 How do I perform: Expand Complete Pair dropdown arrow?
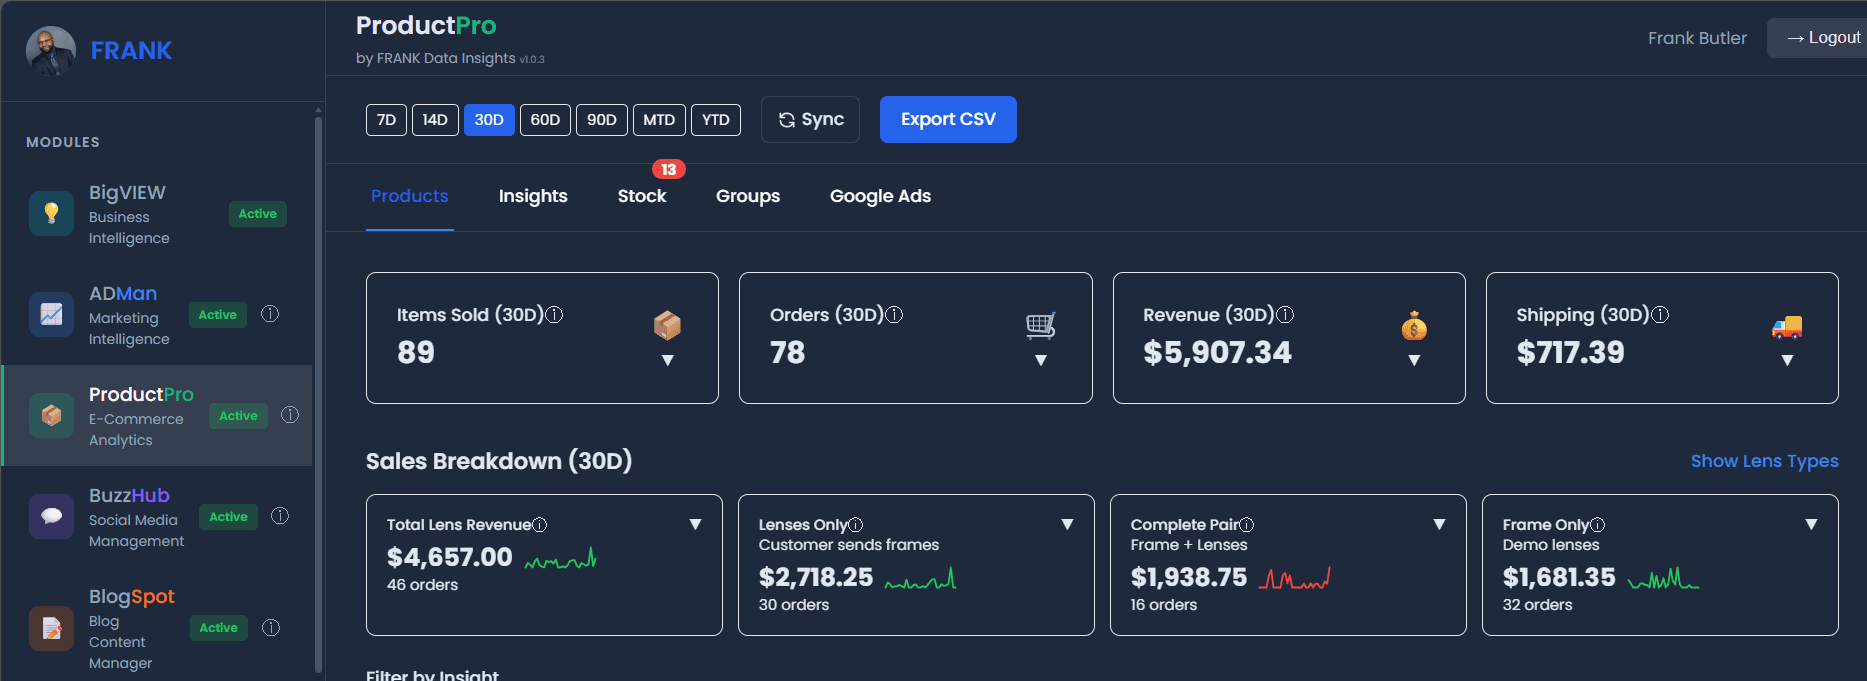click(1439, 524)
